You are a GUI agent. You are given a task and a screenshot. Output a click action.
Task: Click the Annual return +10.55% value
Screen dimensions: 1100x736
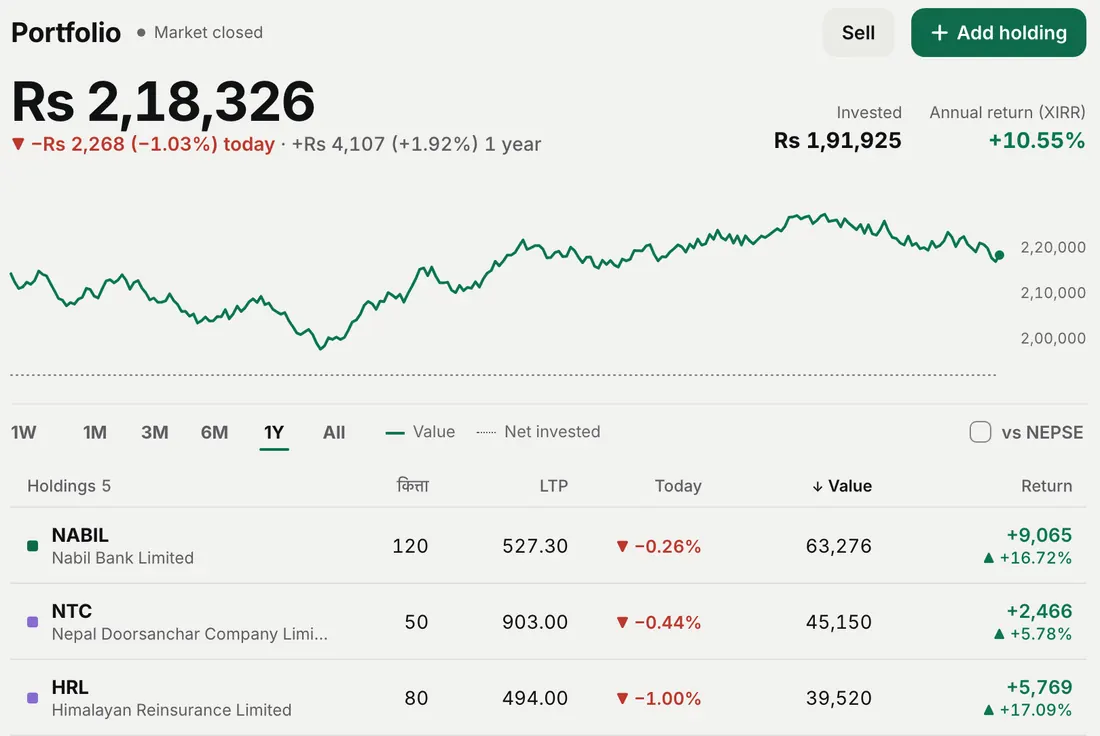tap(1037, 140)
